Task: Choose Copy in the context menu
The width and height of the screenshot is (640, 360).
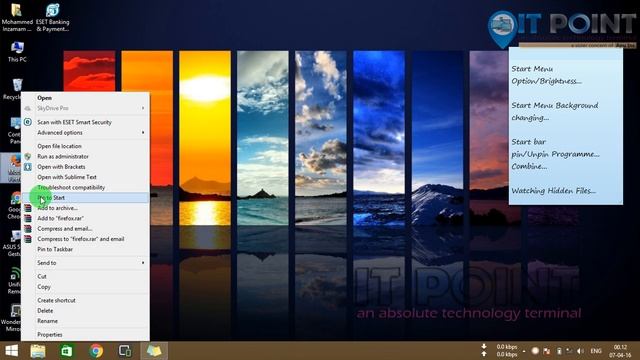Action: pyautogui.click(x=85, y=287)
